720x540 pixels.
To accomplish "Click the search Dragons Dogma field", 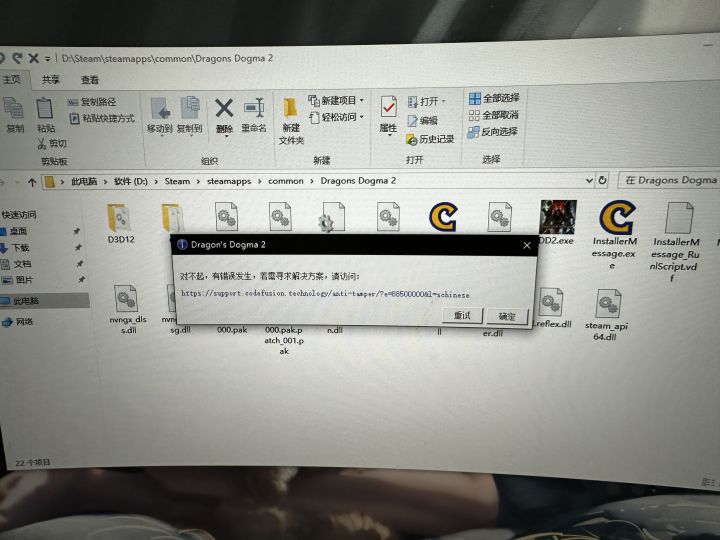I will tap(669, 180).
